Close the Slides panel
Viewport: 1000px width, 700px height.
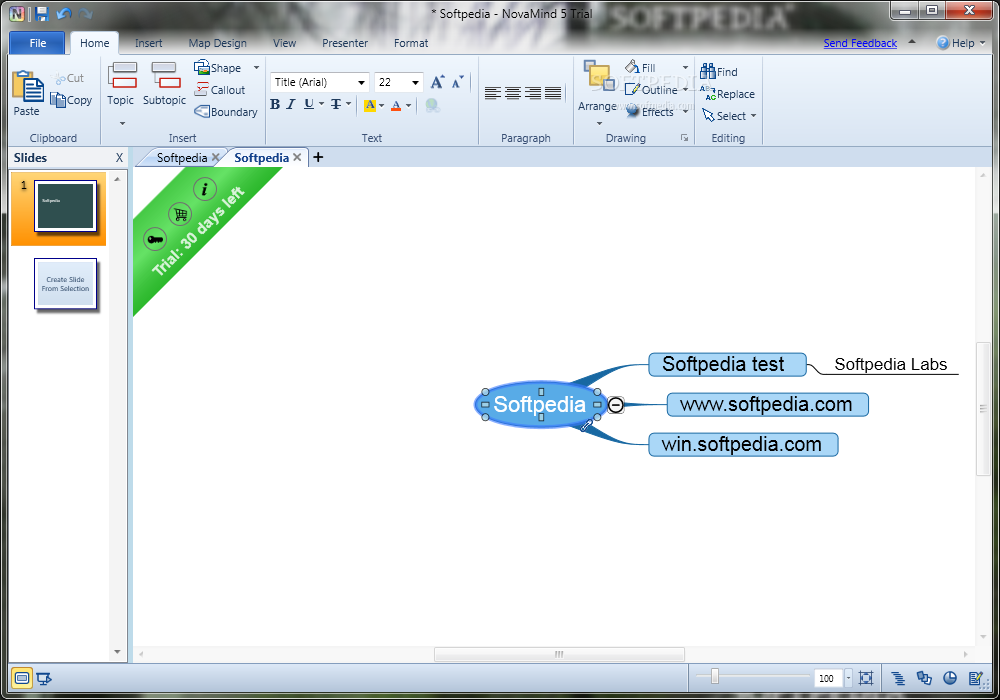coord(119,157)
